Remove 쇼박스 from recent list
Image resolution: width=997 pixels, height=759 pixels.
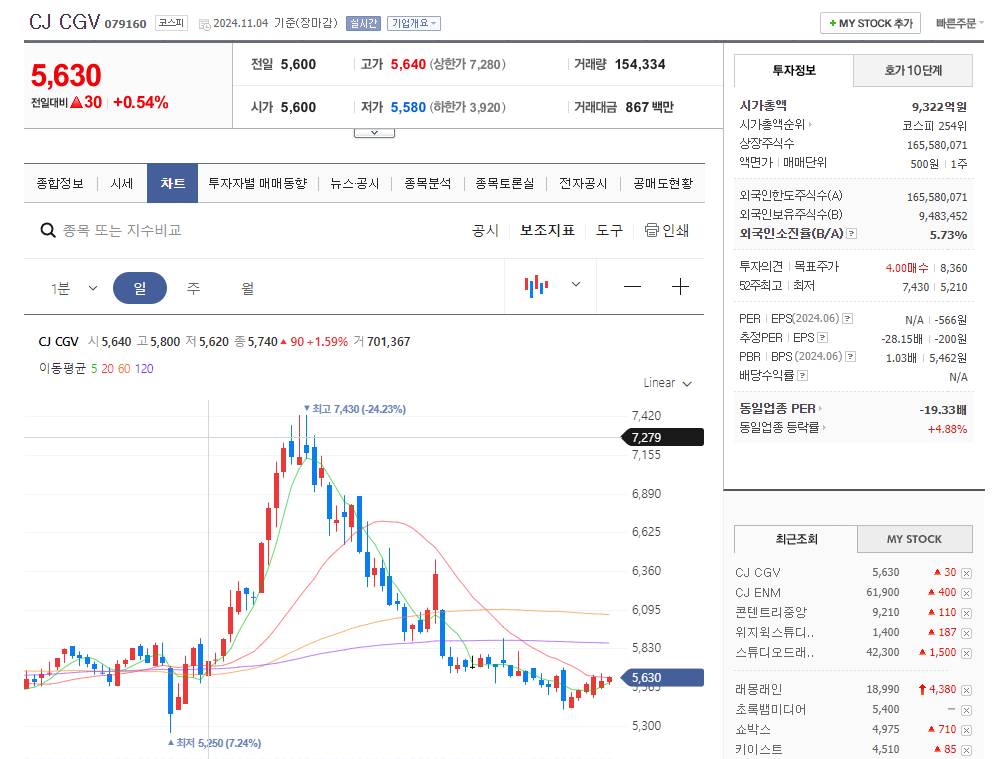pyautogui.click(x=966, y=730)
